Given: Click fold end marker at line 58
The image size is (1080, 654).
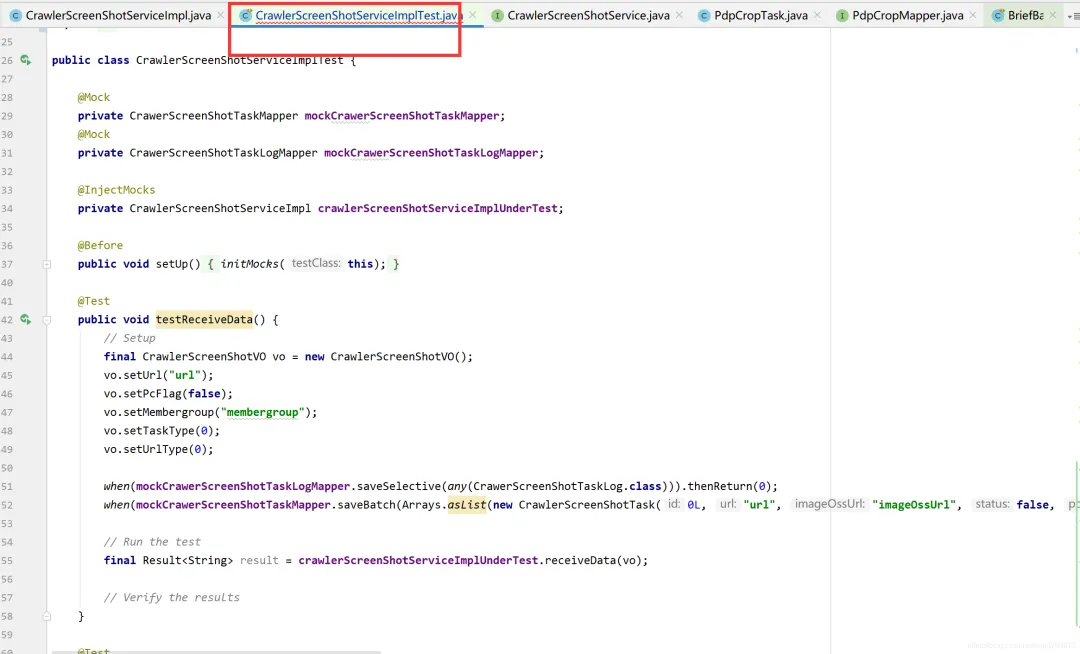Looking at the screenshot, I should tap(47, 616).
